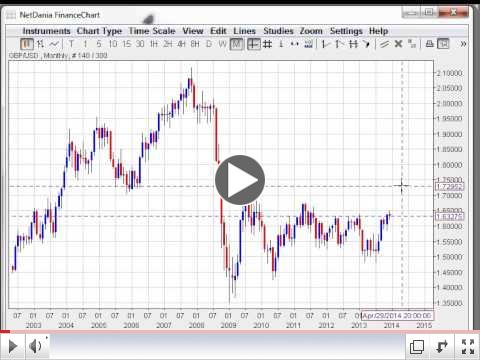The height and width of the screenshot is (360, 480).
Task: Click the small bars icon before separator
Action: pos(309,44)
